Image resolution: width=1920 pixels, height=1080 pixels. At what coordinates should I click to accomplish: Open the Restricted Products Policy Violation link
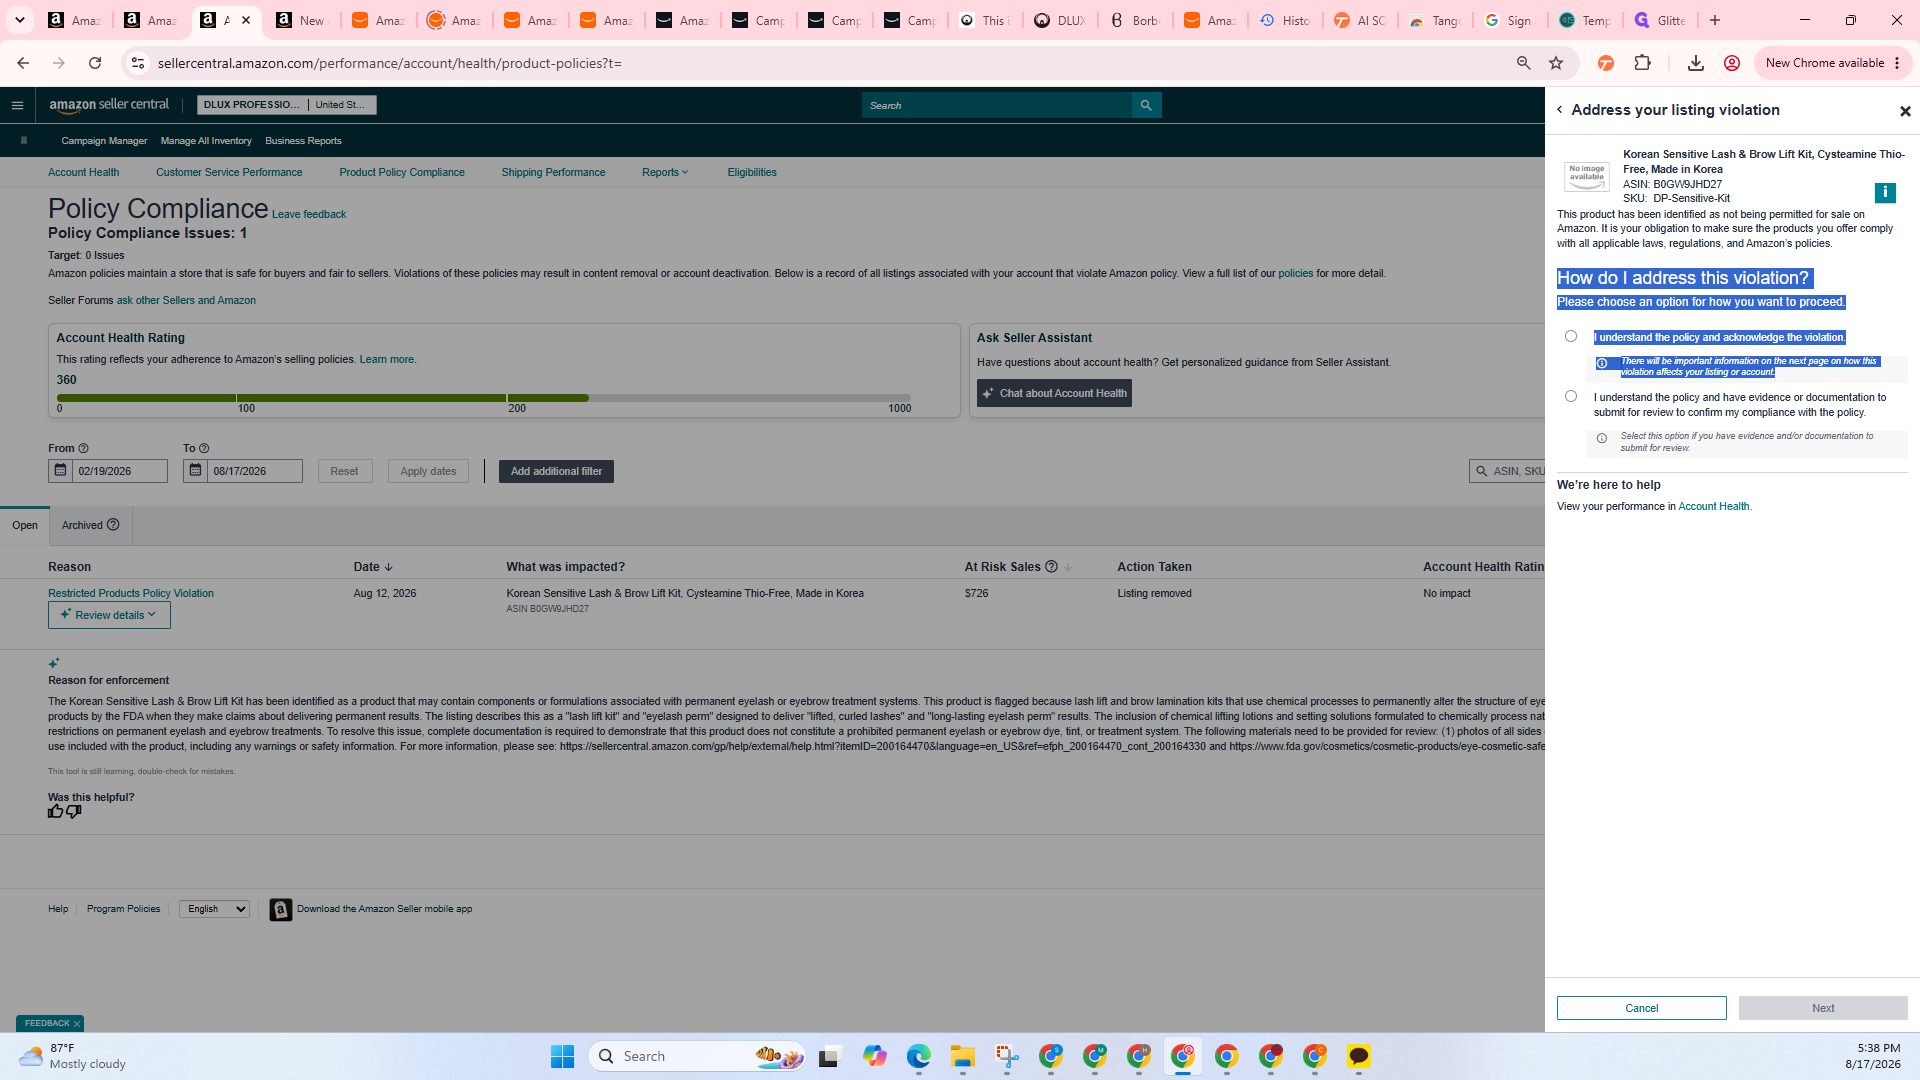[x=131, y=594]
